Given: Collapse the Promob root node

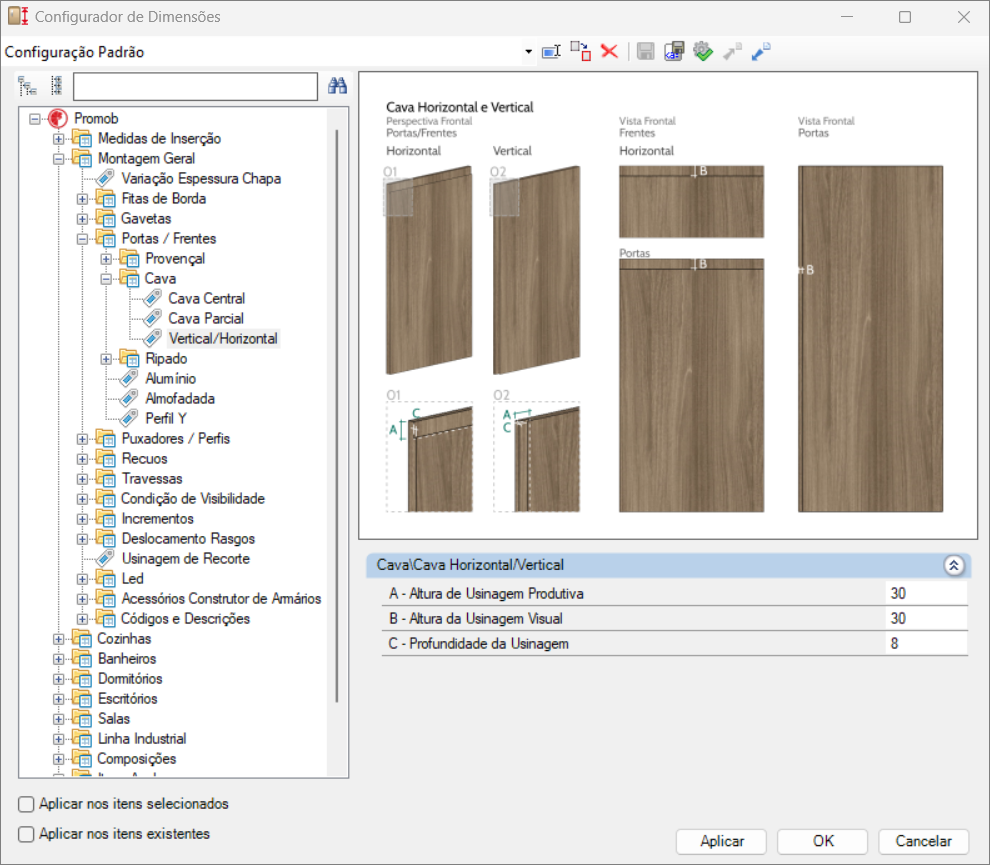Looking at the screenshot, I should point(35,119).
